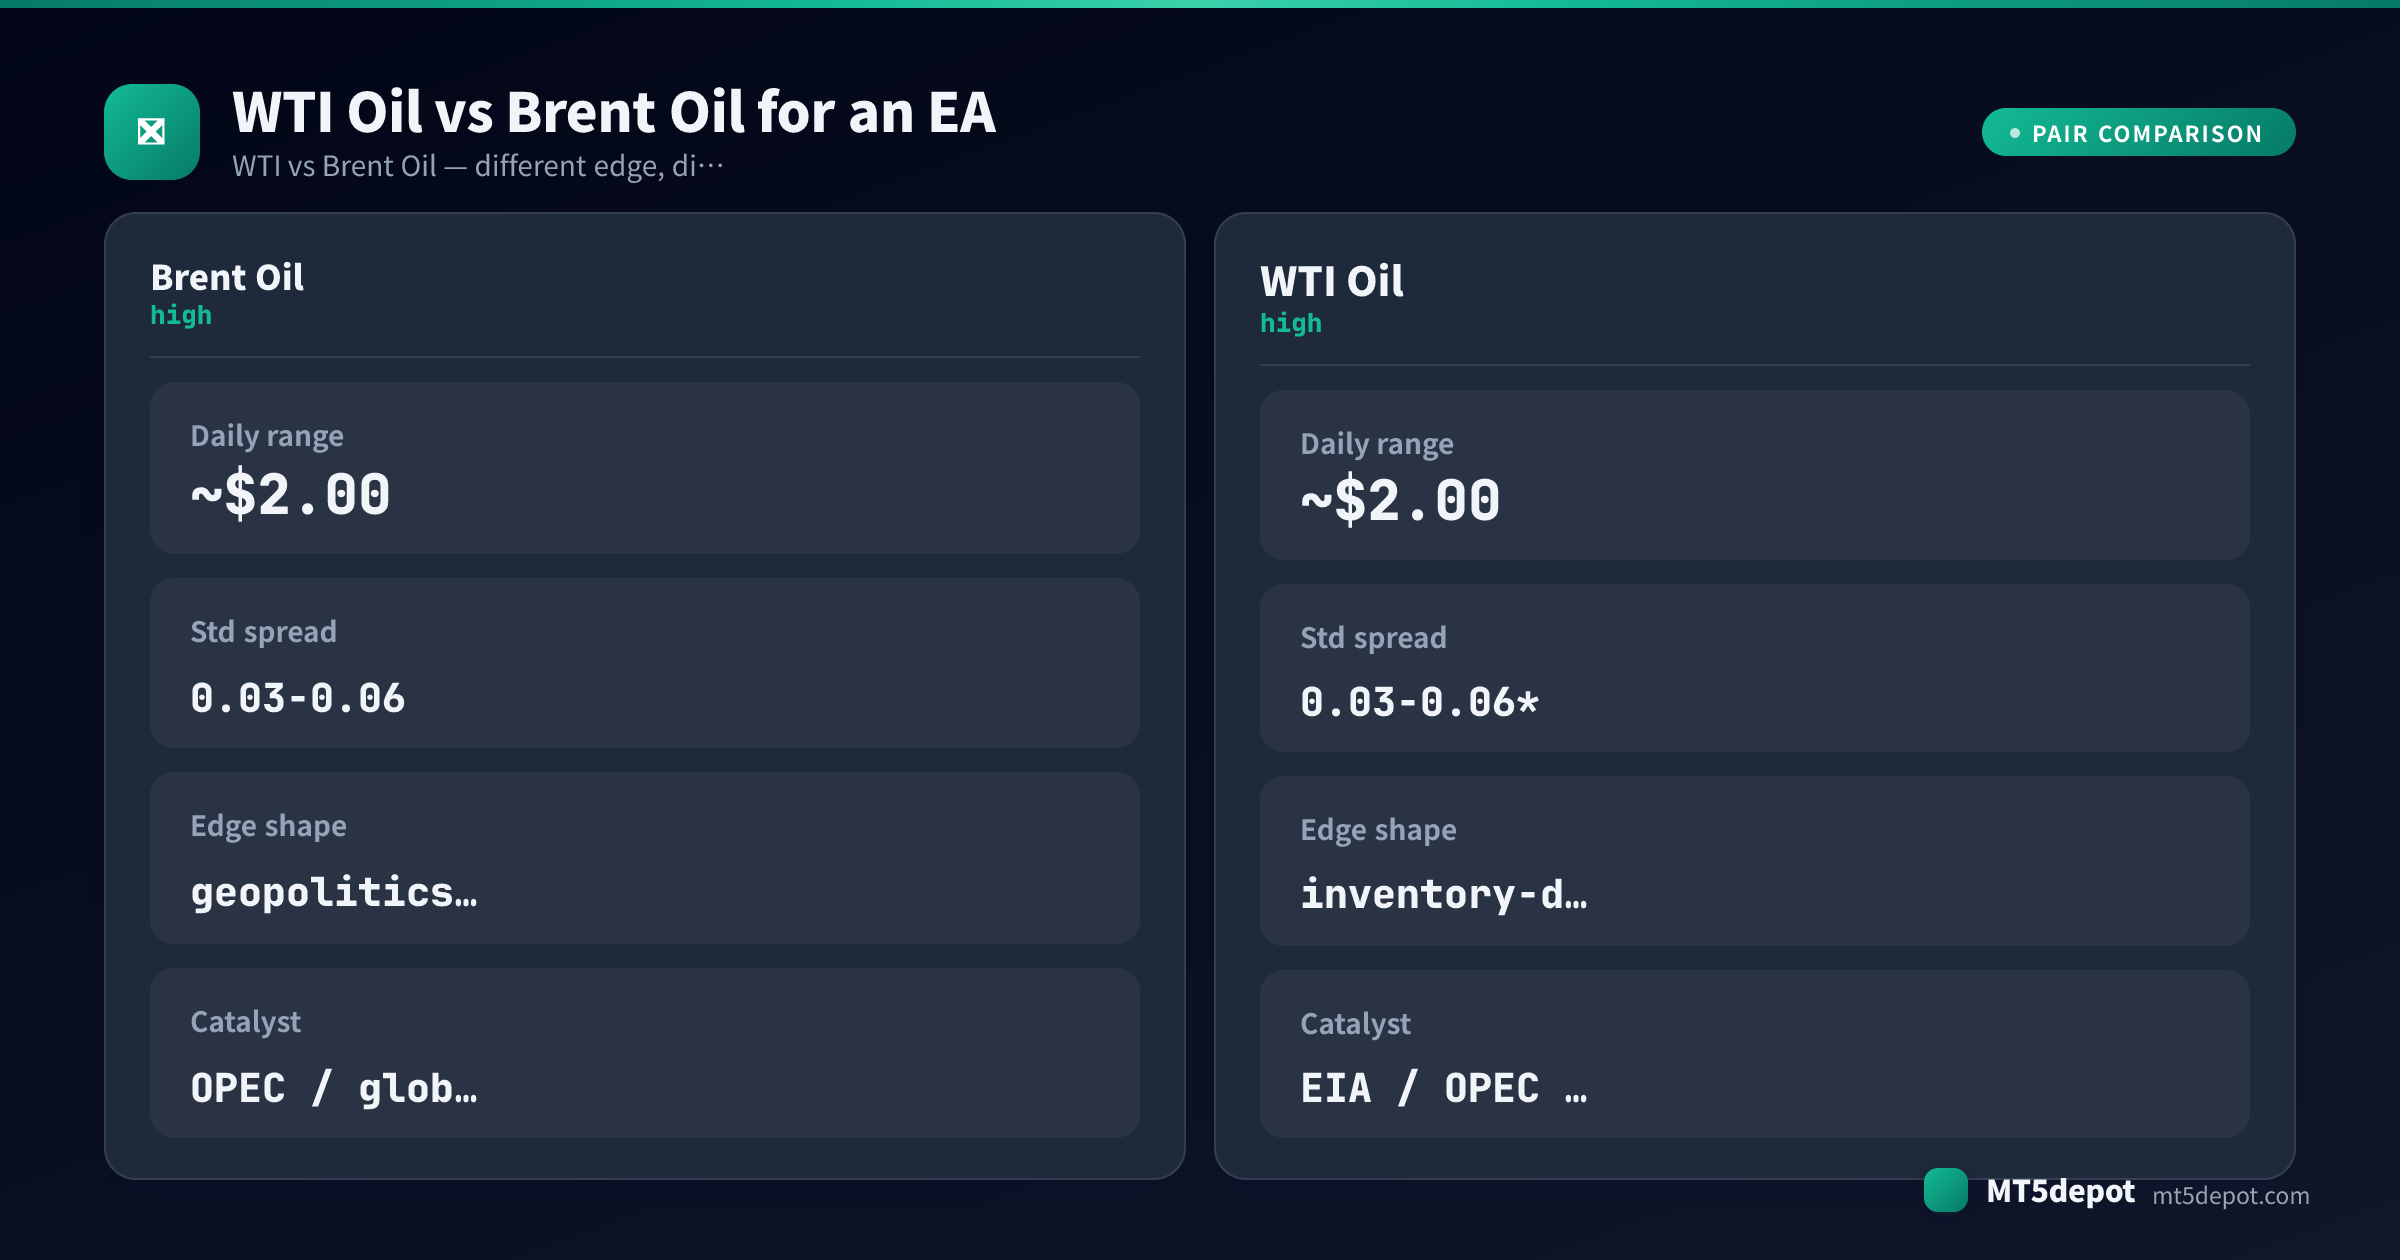Select the Brent Std spread 0.03-0.06 tile
This screenshot has width=2400, height=1260.
pyautogui.click(x=645, y=663)
